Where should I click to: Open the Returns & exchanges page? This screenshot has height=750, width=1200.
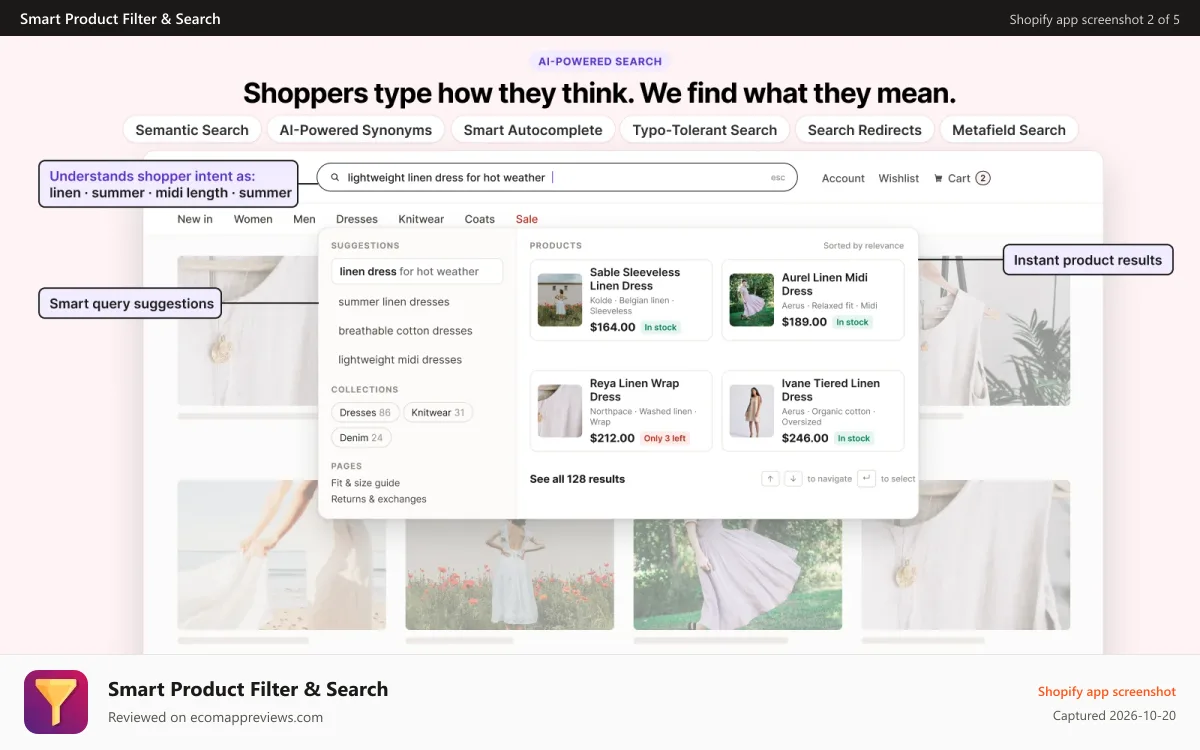pos(379,499)
